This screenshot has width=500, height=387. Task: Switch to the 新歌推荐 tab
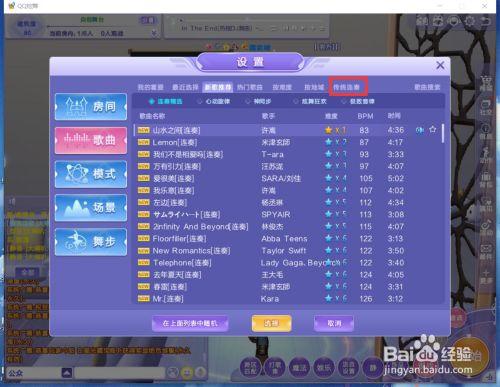[x=218, y=87]
